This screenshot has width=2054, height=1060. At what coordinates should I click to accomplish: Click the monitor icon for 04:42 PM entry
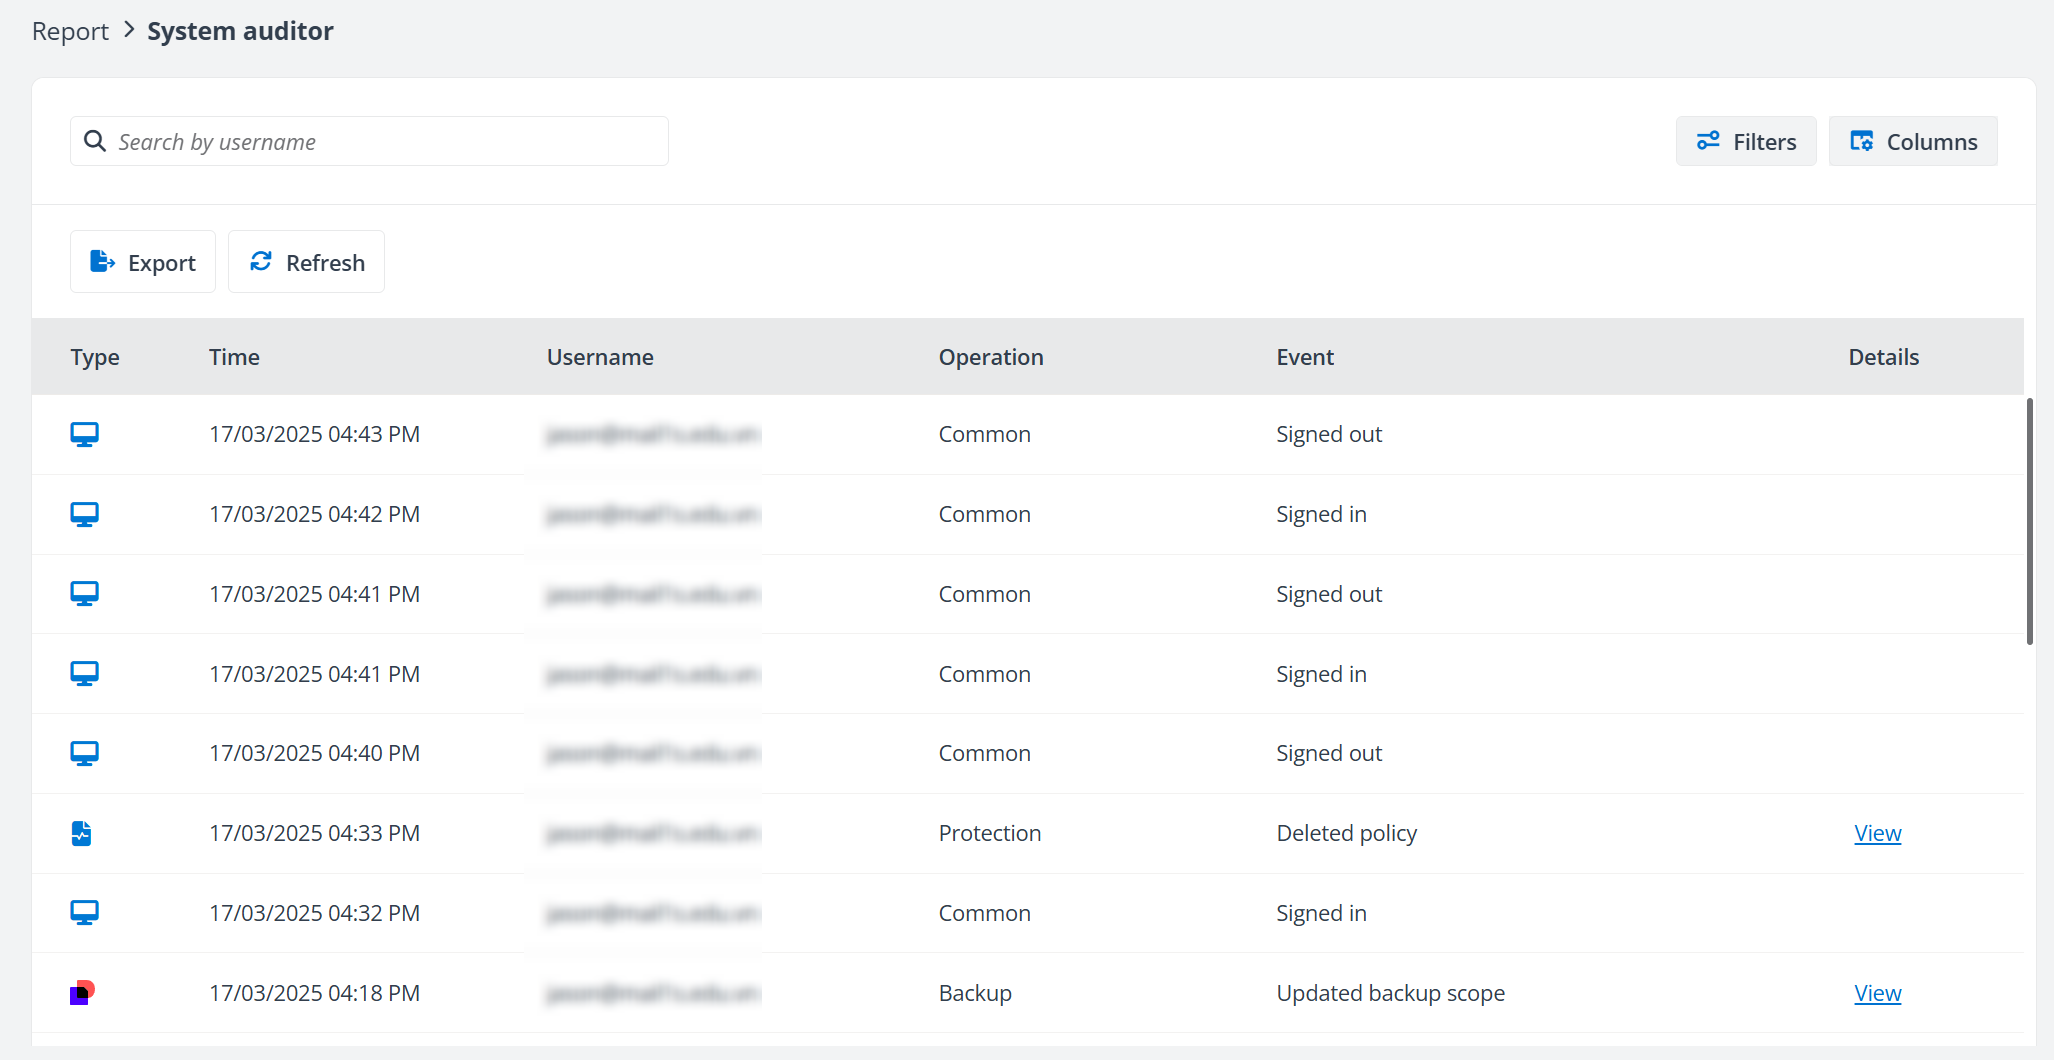(84, 514)
